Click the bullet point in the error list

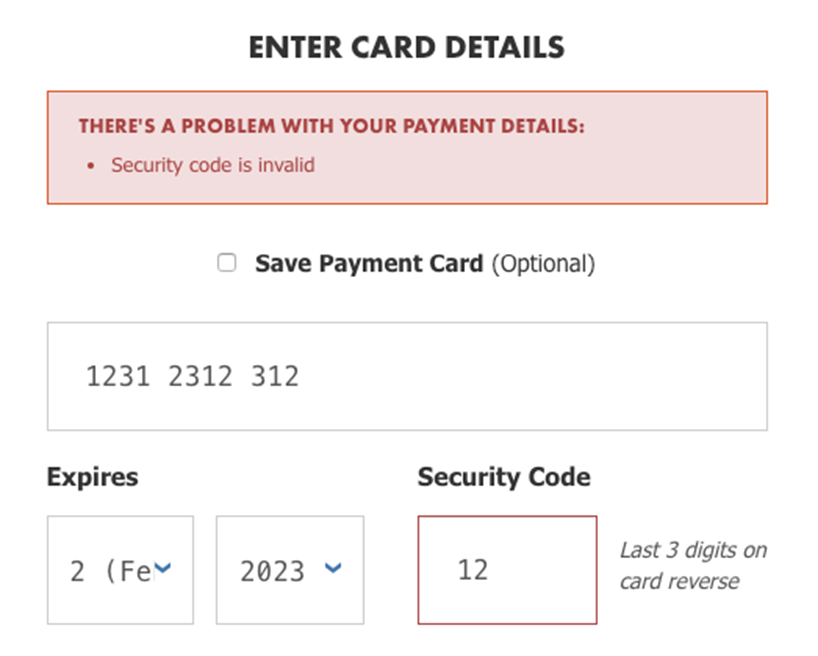pos(91,166)
